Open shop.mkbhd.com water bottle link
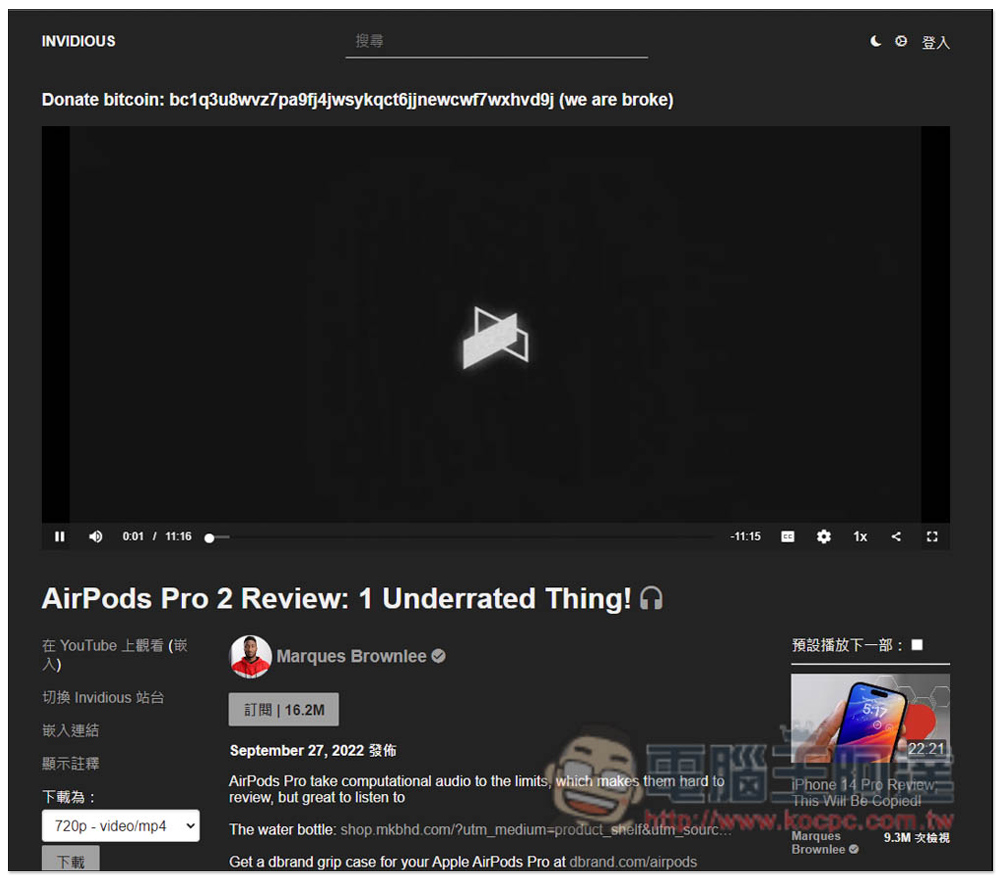1000x881 pixels. pos(536,829)
